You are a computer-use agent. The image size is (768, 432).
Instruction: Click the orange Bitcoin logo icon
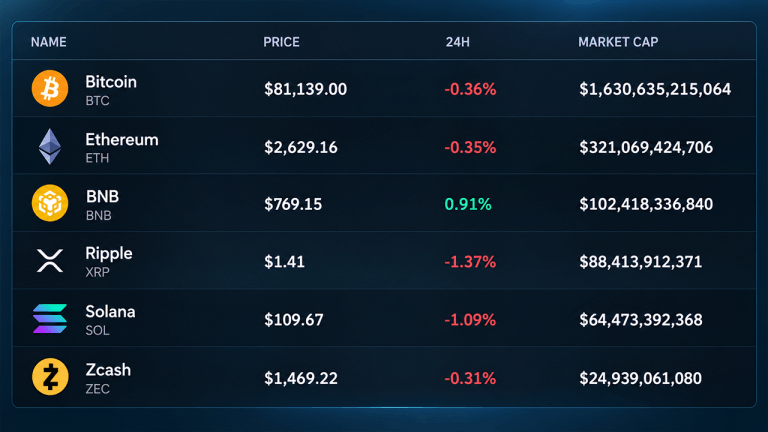coord(50,89)
